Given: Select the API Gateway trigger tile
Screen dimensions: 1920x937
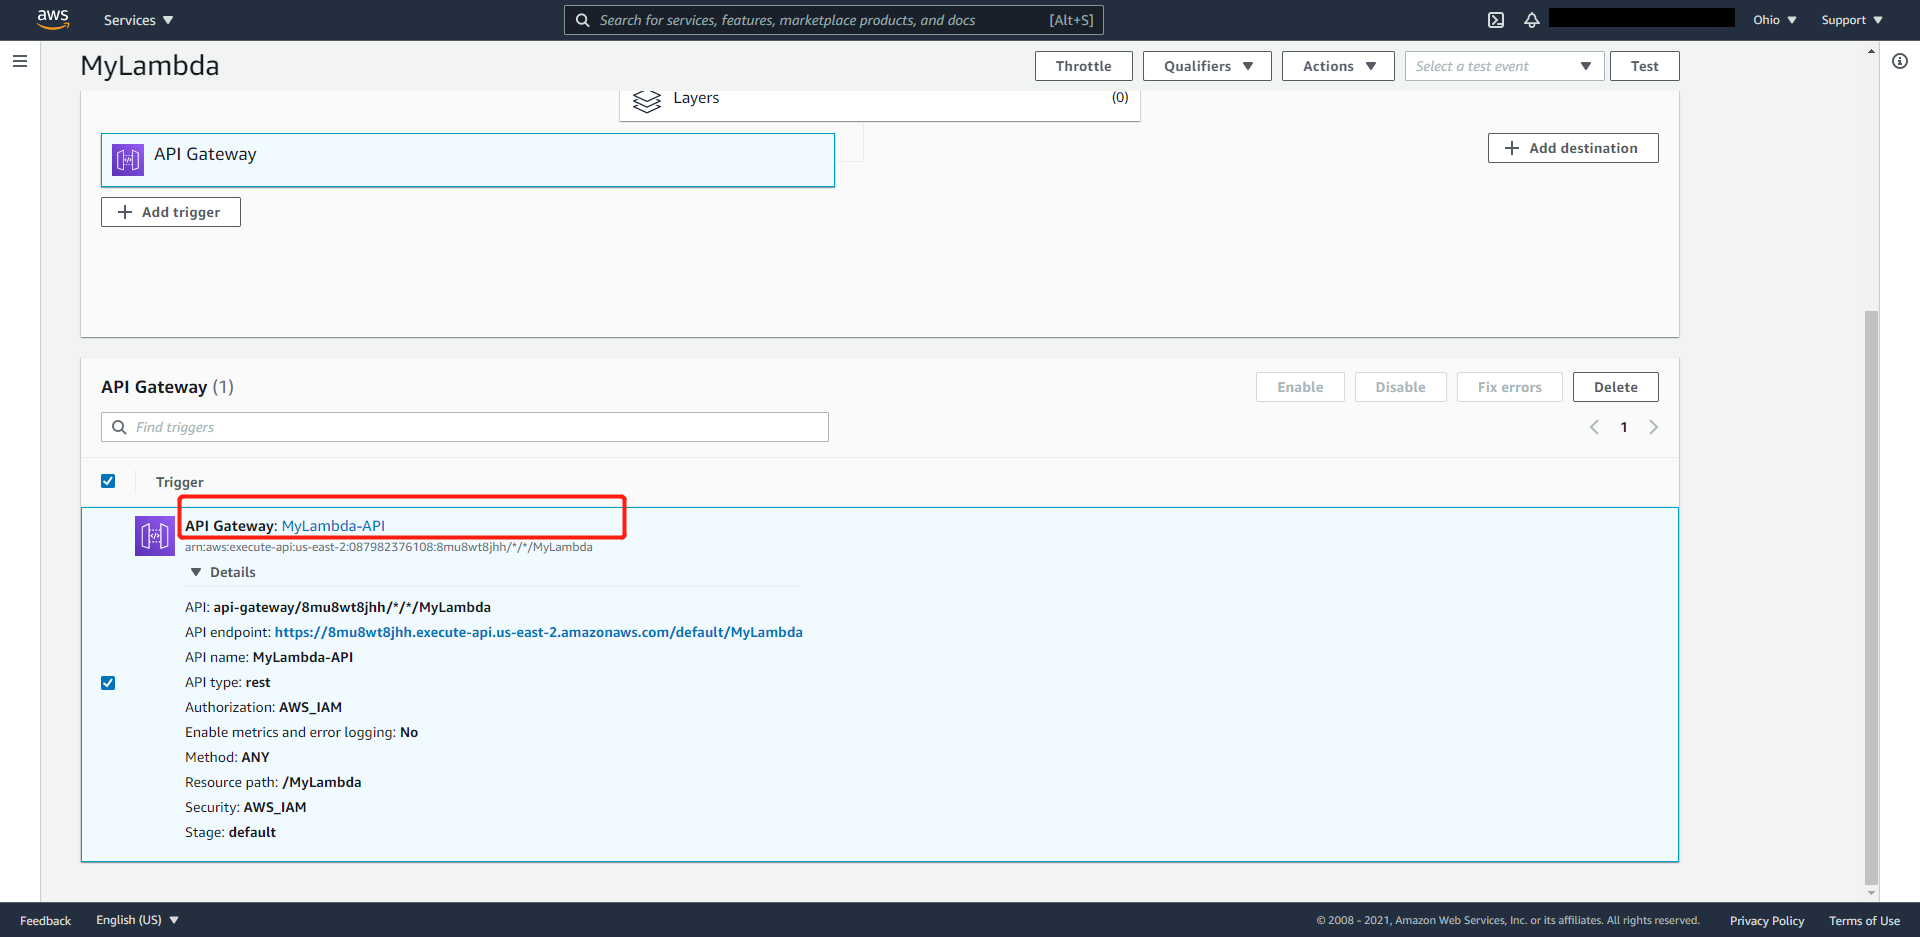Looking at the screenshot, I should click(x=467, y=159).
